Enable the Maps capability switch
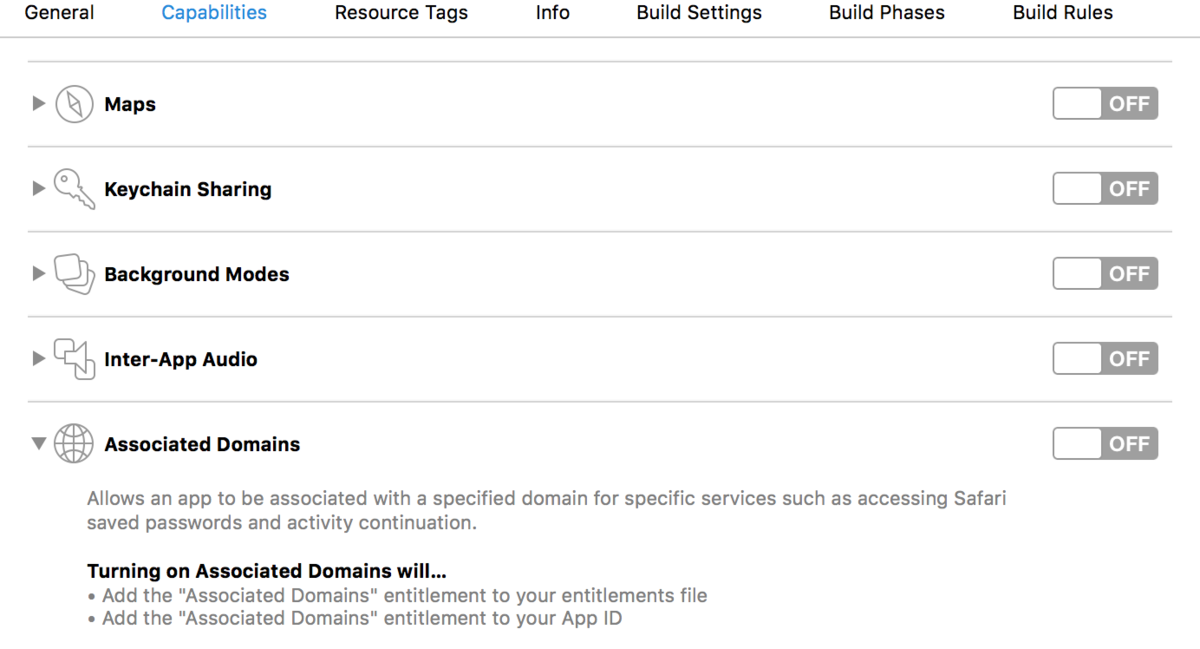Image resolution: width=1200 pixels, height=649 pixels. coord(1104,104)
